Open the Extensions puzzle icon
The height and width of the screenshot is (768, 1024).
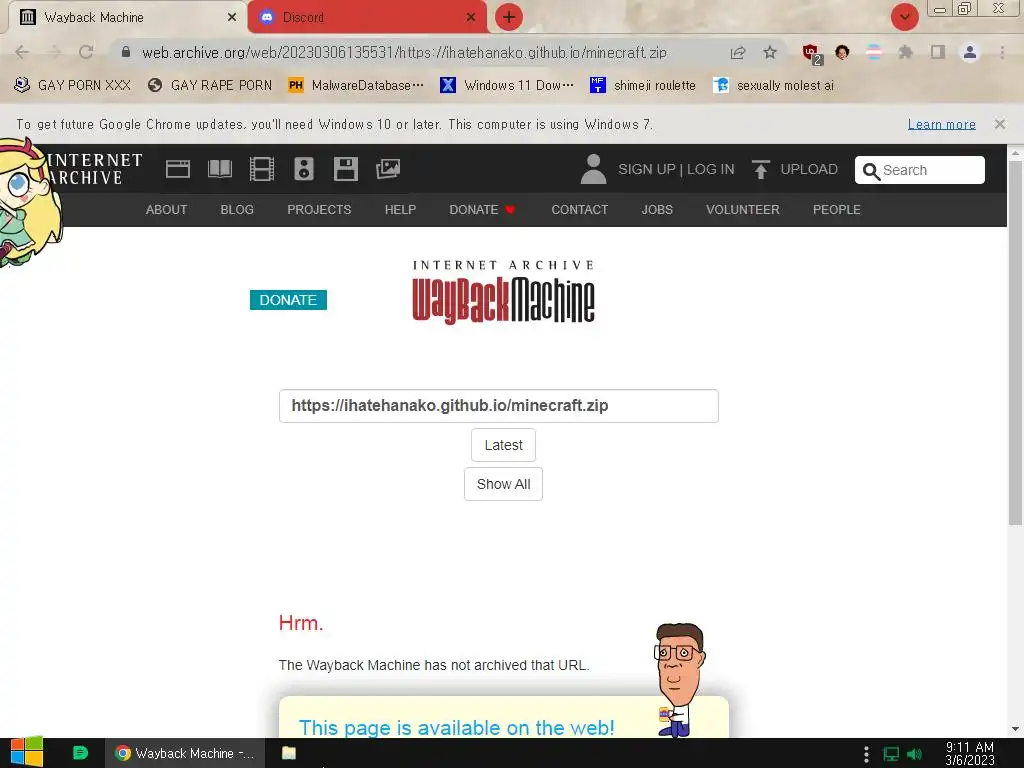click(x=905, y=52)
